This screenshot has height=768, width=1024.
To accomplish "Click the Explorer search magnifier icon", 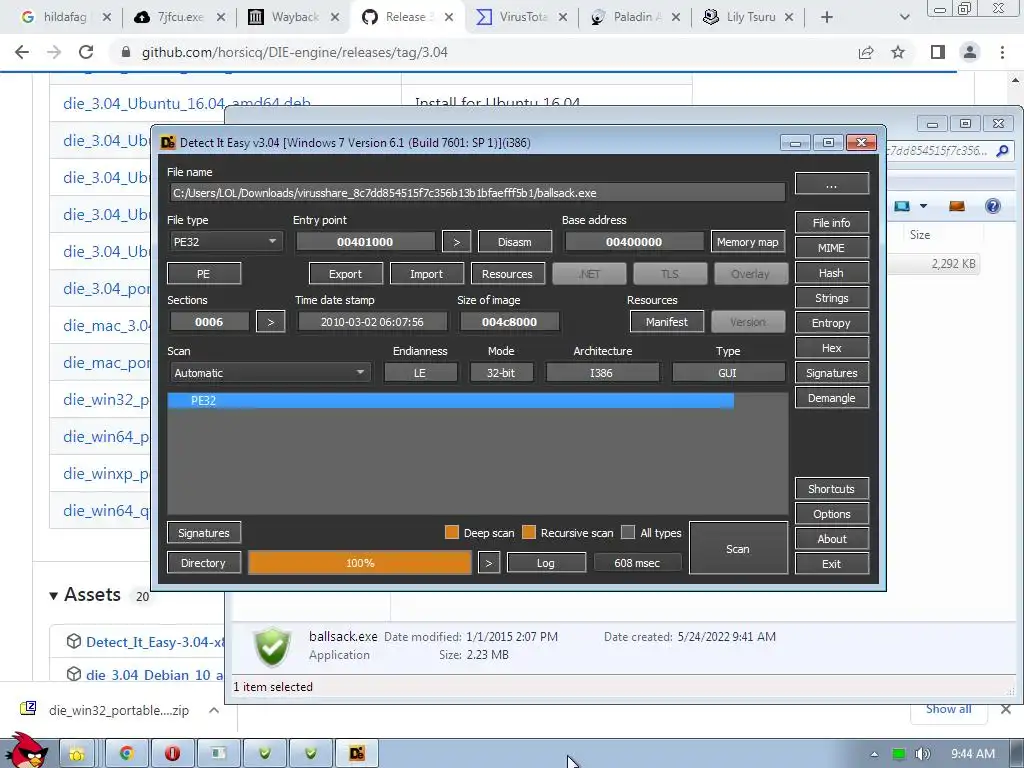I will (1002, 151).
